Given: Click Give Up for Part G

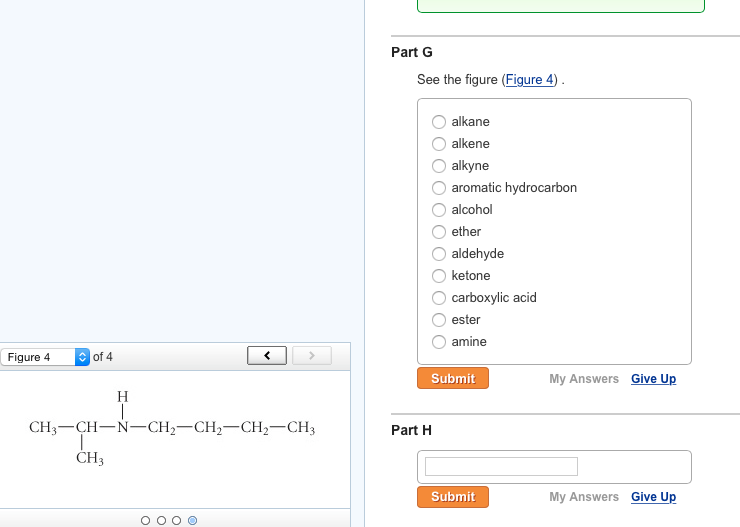Looking at the screenshot, I should (x=653, y=379).
